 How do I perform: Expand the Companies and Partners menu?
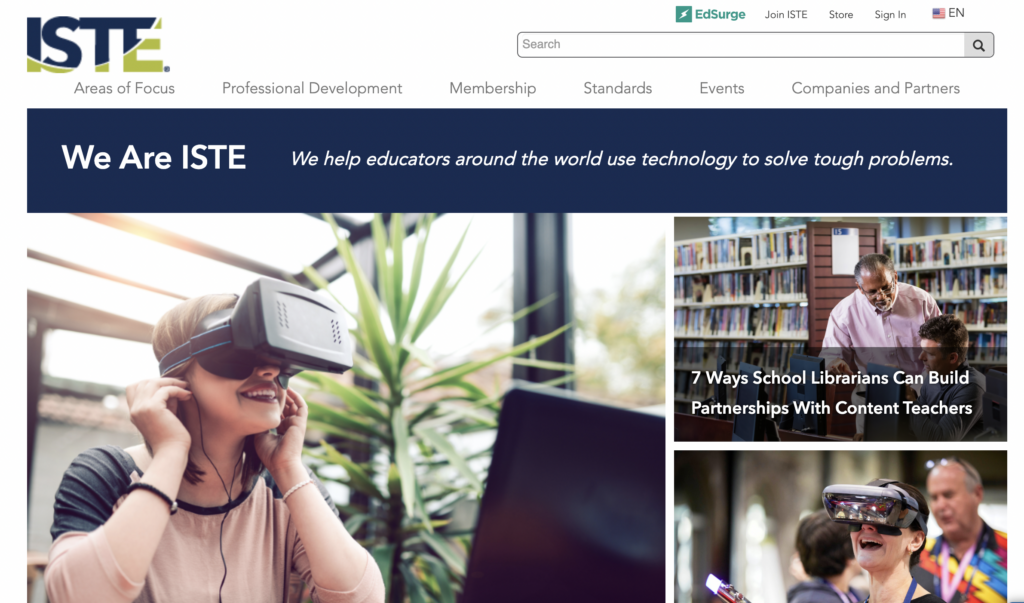pos(876,88)
